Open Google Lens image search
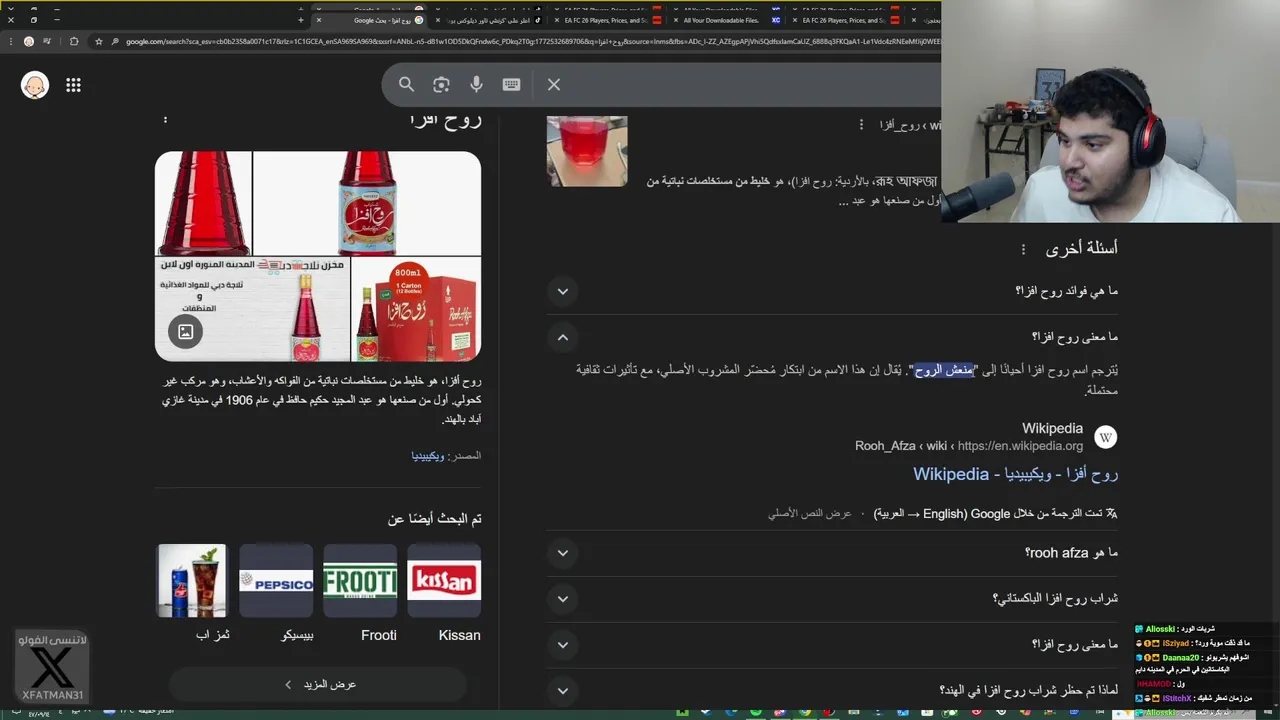The image size is (1280, 720). (x=441, y=85)
